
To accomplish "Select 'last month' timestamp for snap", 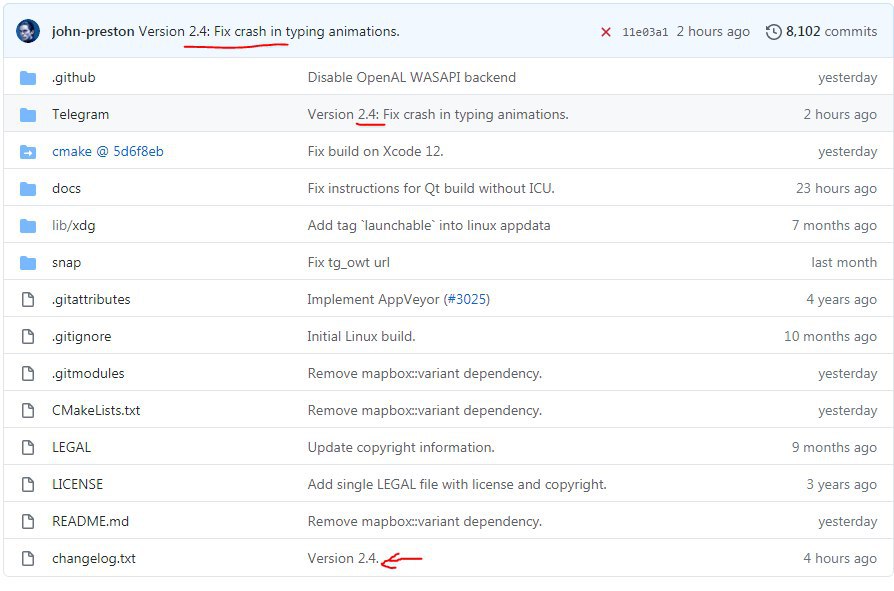I will (844, 263).
